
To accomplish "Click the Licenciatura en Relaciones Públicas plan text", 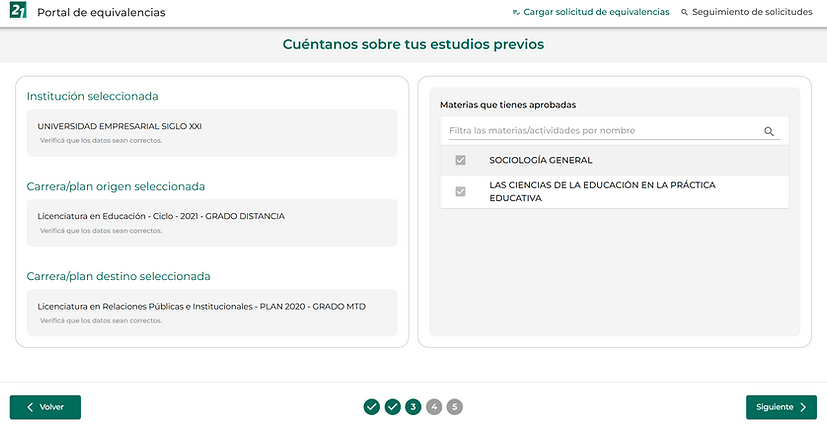I will [x=201, y=307].
